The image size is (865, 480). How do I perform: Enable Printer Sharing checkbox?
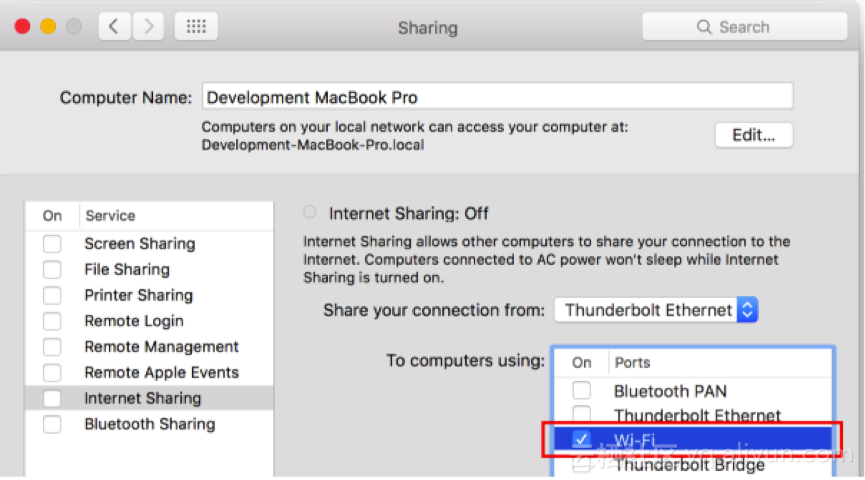52,295
